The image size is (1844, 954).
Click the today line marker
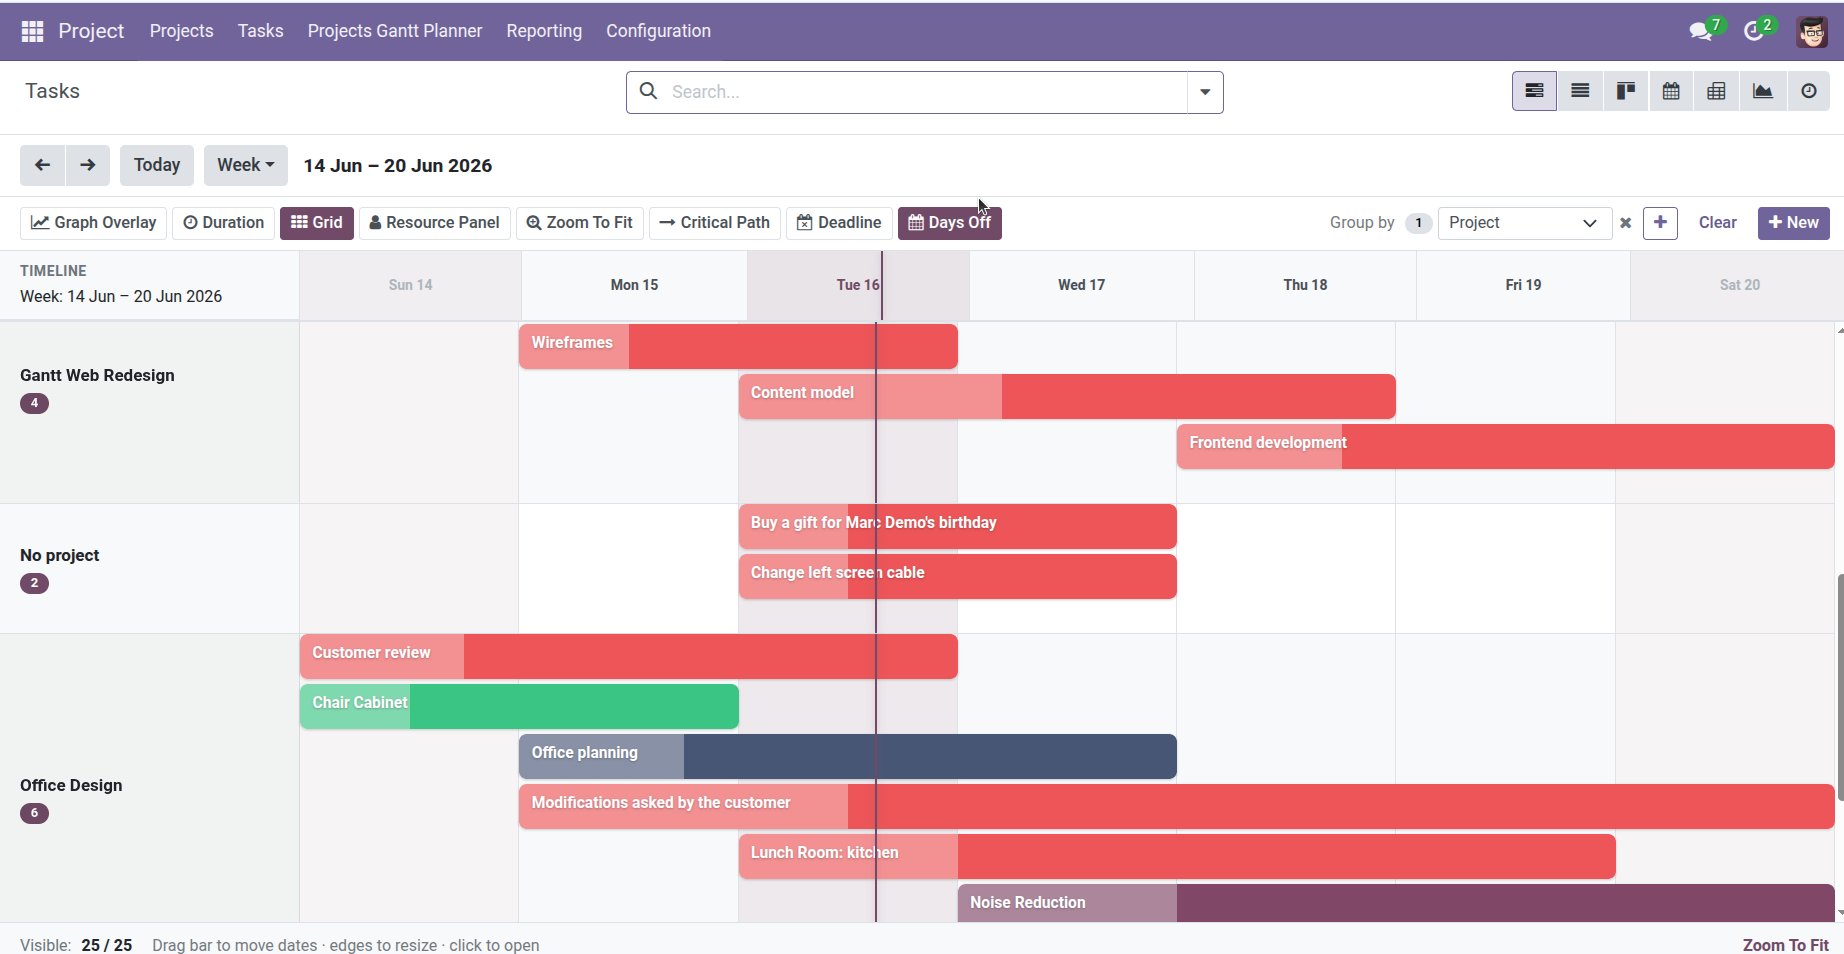click(877, 620)
